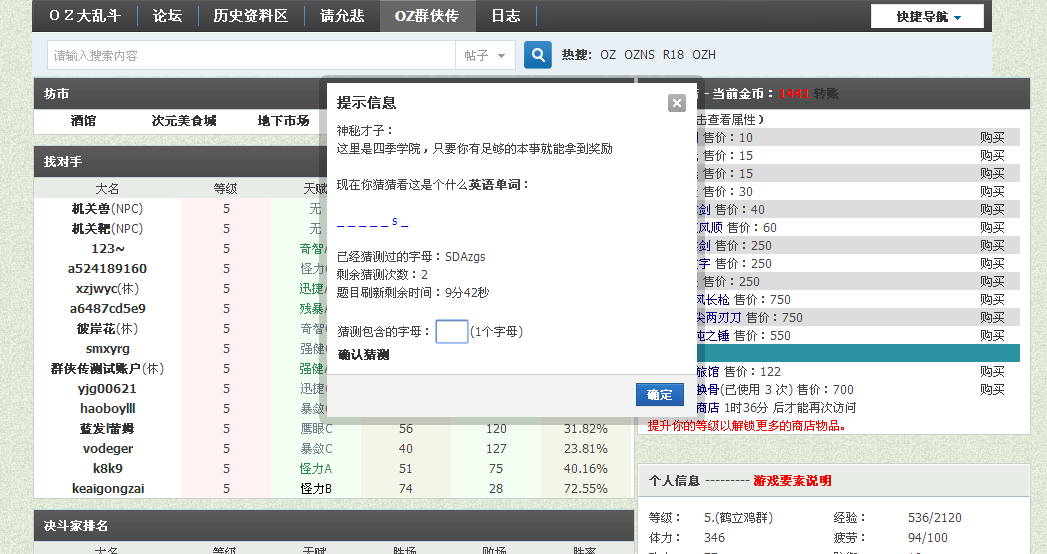This screenshot has width=1047, height=554.
Task: Click 购买 for item priced 10
Action: 992,137
